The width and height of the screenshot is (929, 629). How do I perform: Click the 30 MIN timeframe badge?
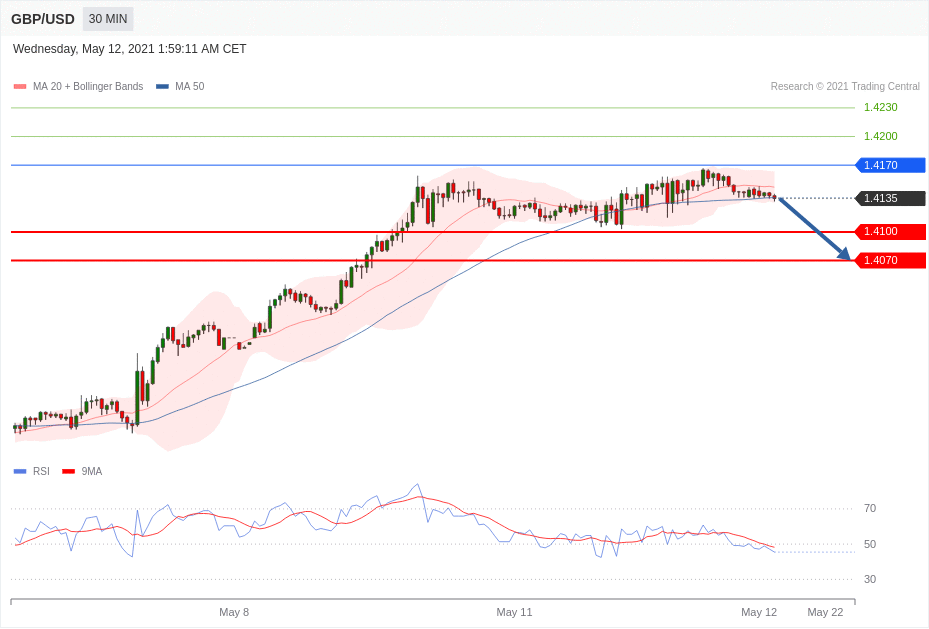[x=108, y=19]
